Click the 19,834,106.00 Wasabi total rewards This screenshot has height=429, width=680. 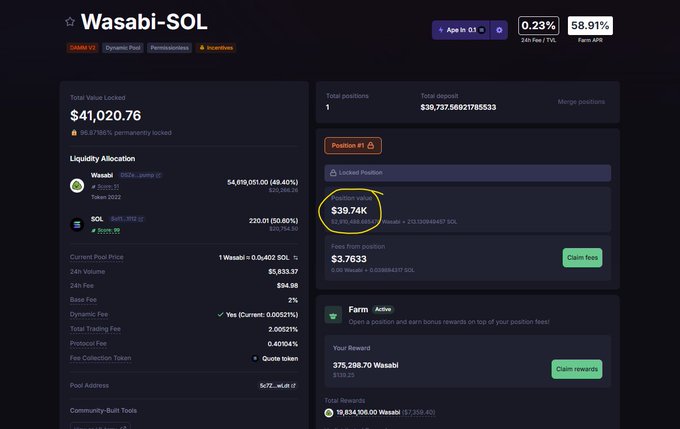point(368,413)
